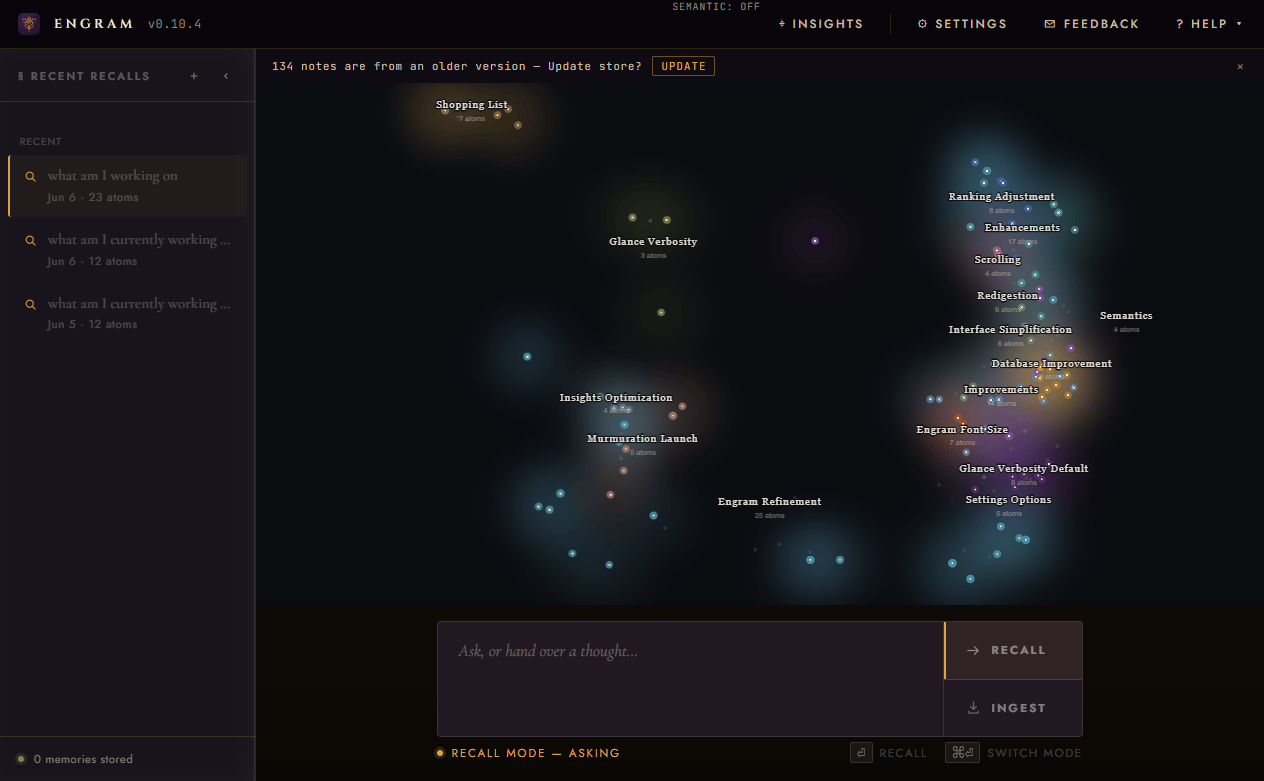Open the Feedback form

1092,24
